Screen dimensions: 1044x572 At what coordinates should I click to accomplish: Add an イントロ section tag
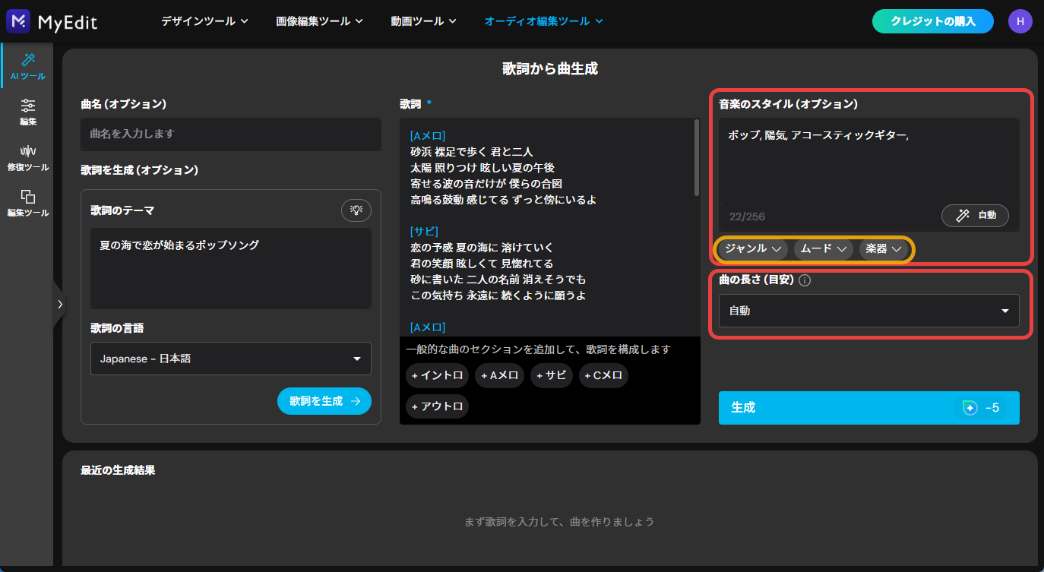[x=437, y=376]
